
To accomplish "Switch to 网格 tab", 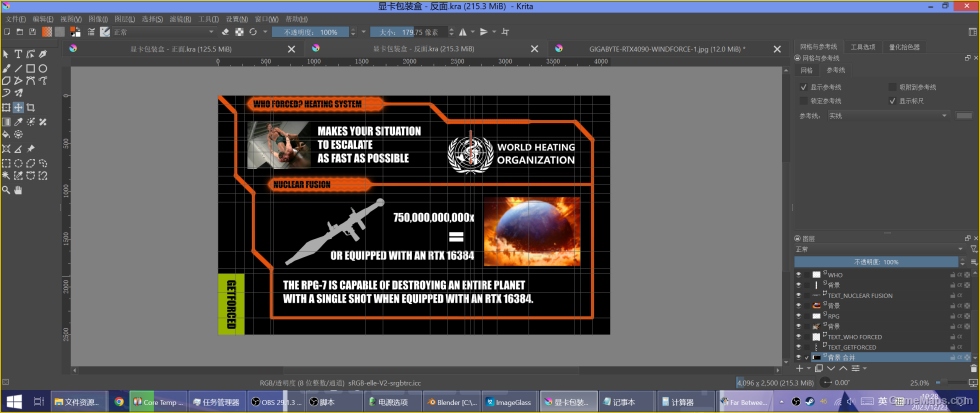I will click(807, 71).
